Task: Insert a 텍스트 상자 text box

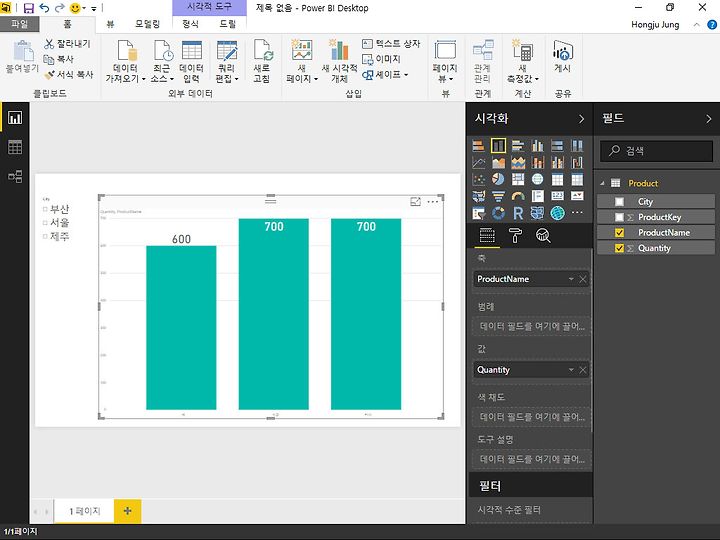Action: (x=391, y=44)
